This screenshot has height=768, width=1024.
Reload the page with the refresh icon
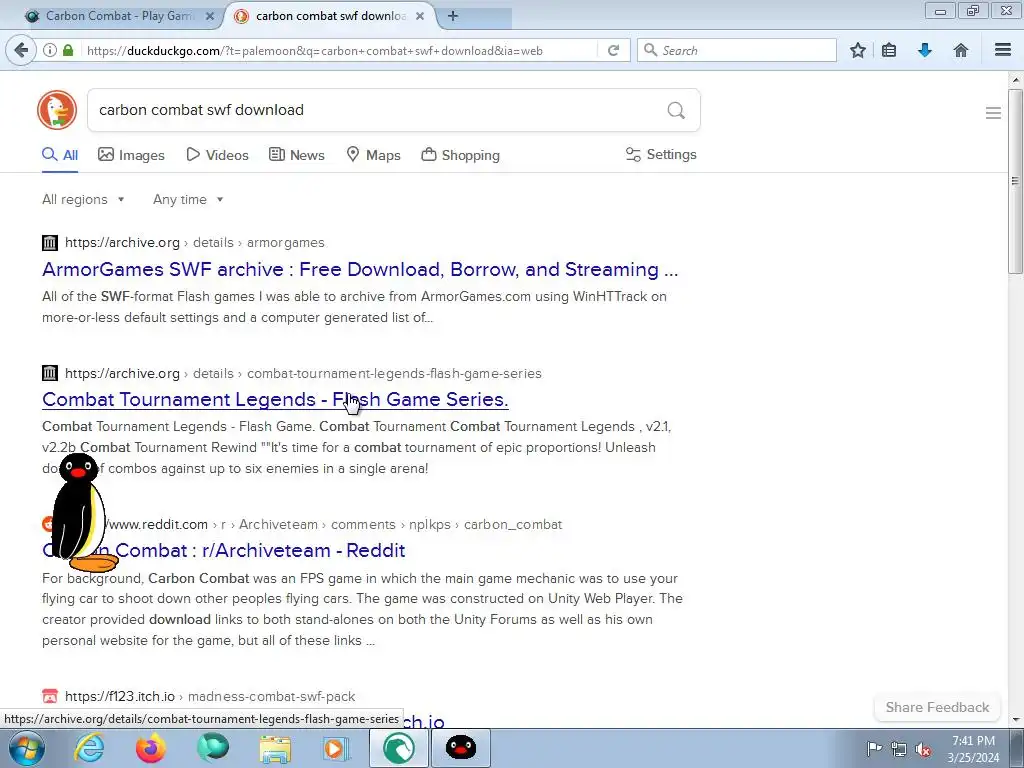coord(613,50)
